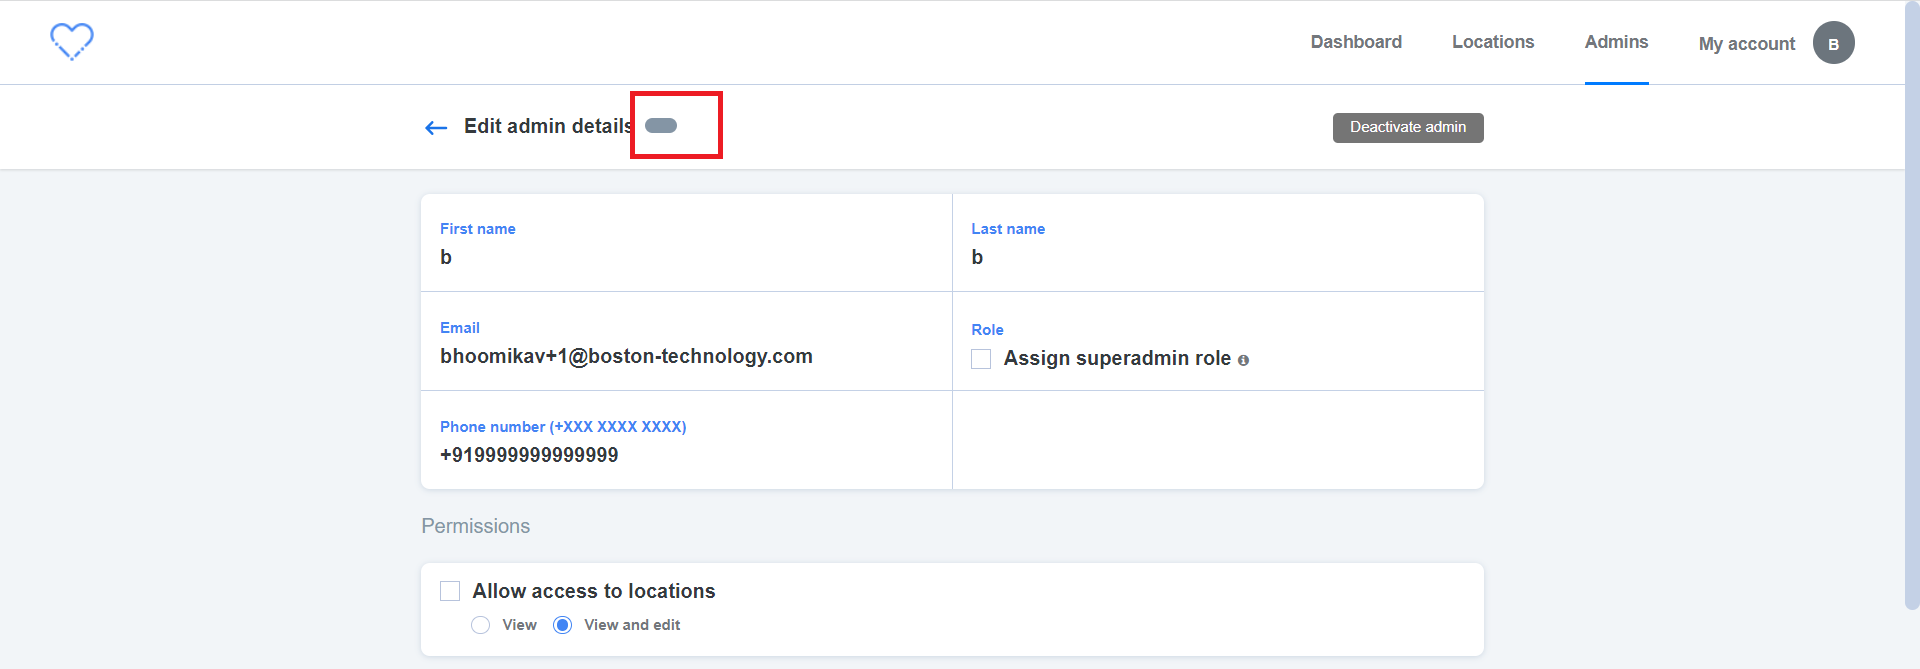The image size is (1920, 669).
Task: Check Assign superadmin role checkbox
Action: [981, 359]
